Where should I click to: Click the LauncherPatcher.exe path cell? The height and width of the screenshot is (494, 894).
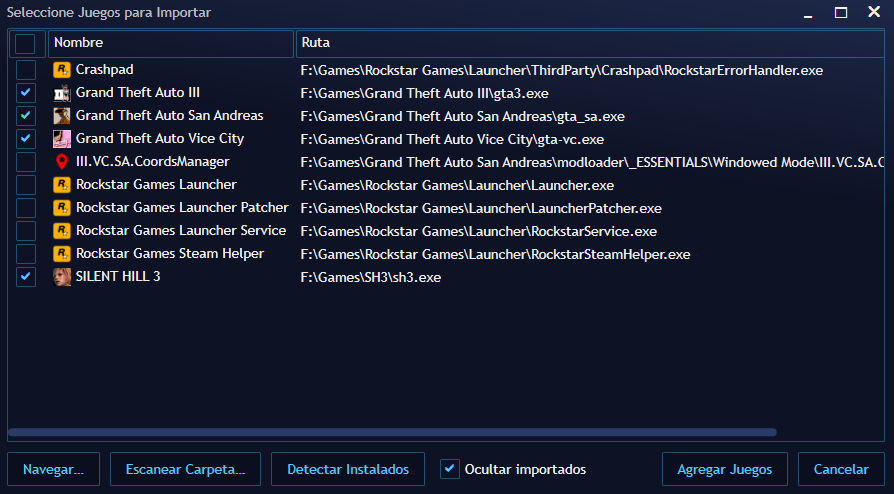(481, 208)
